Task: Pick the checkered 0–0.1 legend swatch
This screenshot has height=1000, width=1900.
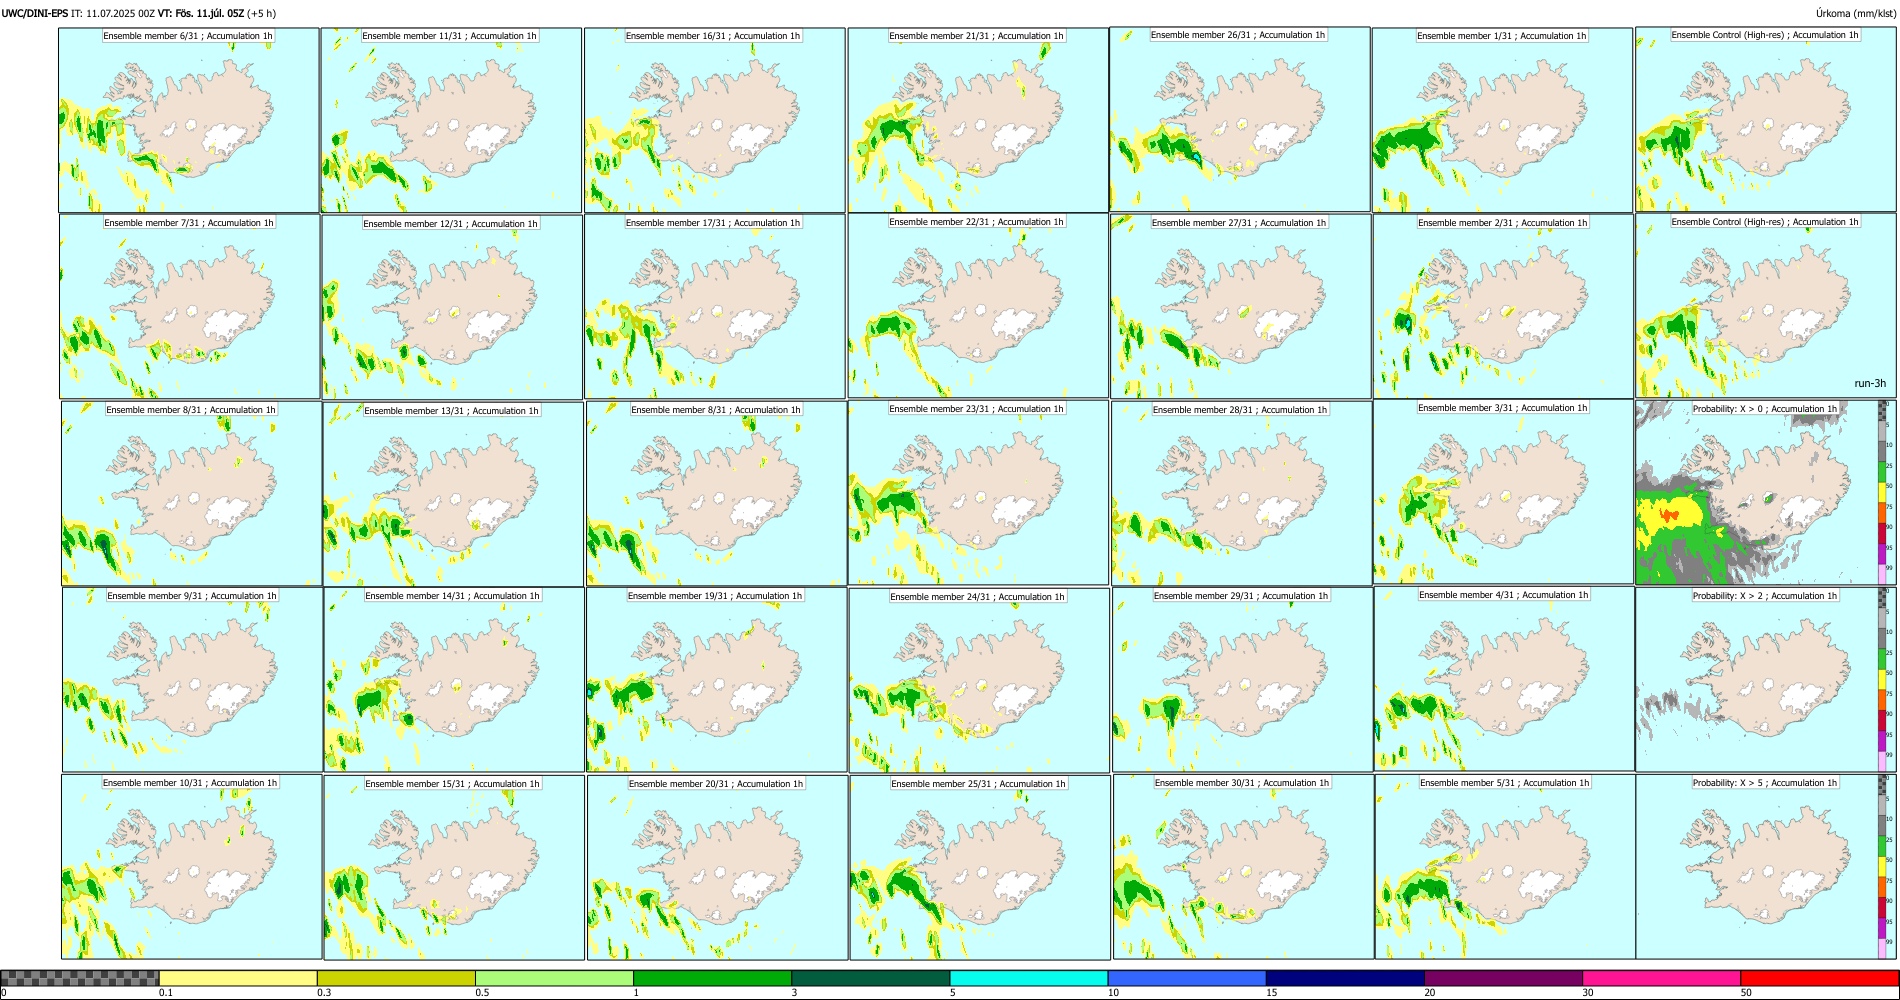Action: [x=80, y=978]
